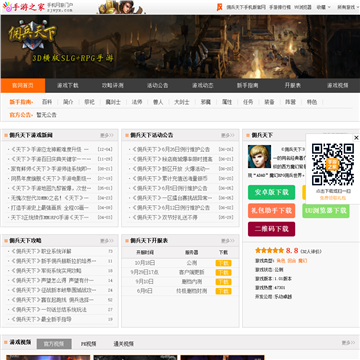
Task: Click 更多 in the 佣兵天下开服表 panel
Action: [228, 241]
